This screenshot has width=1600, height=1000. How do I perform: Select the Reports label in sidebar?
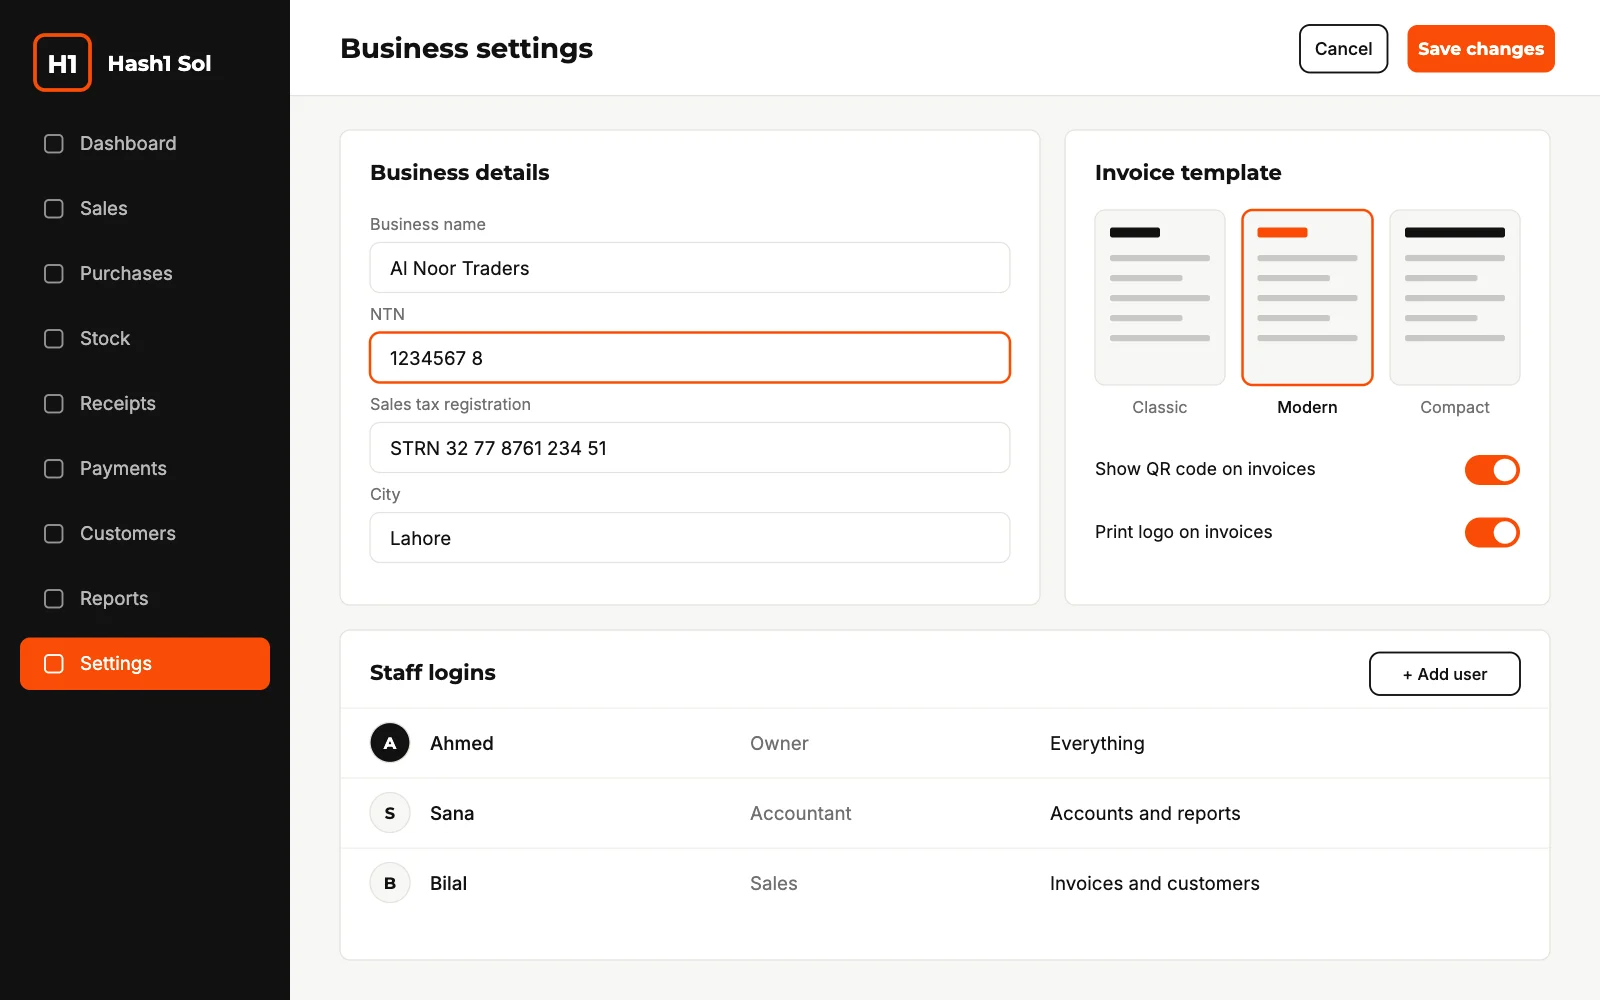click(x=114, y=599)
